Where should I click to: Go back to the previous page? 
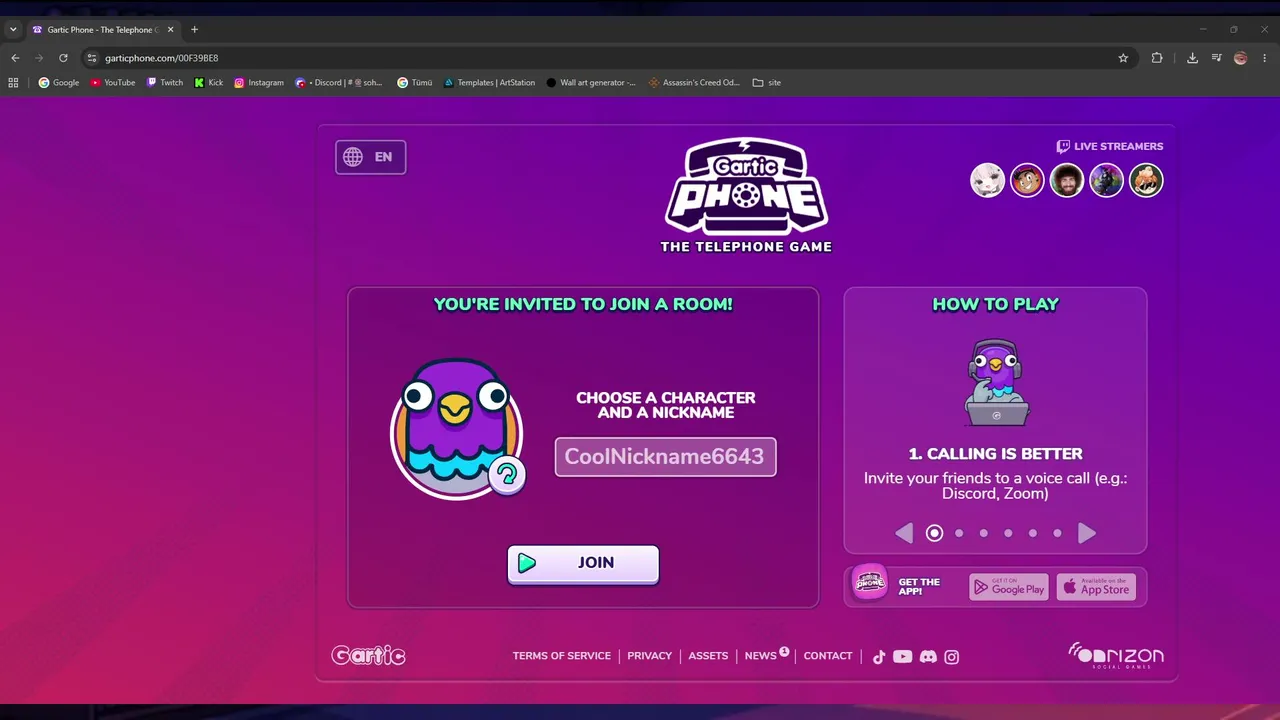click(15, 58)
